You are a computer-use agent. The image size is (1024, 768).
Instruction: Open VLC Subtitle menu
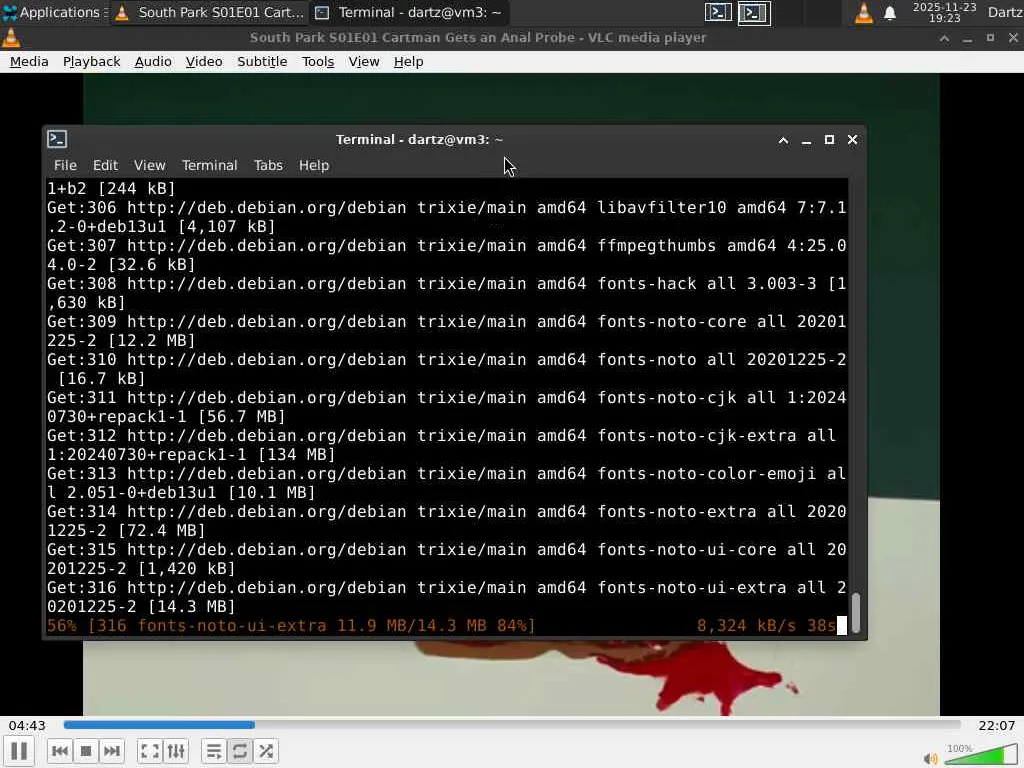[262, 61]
